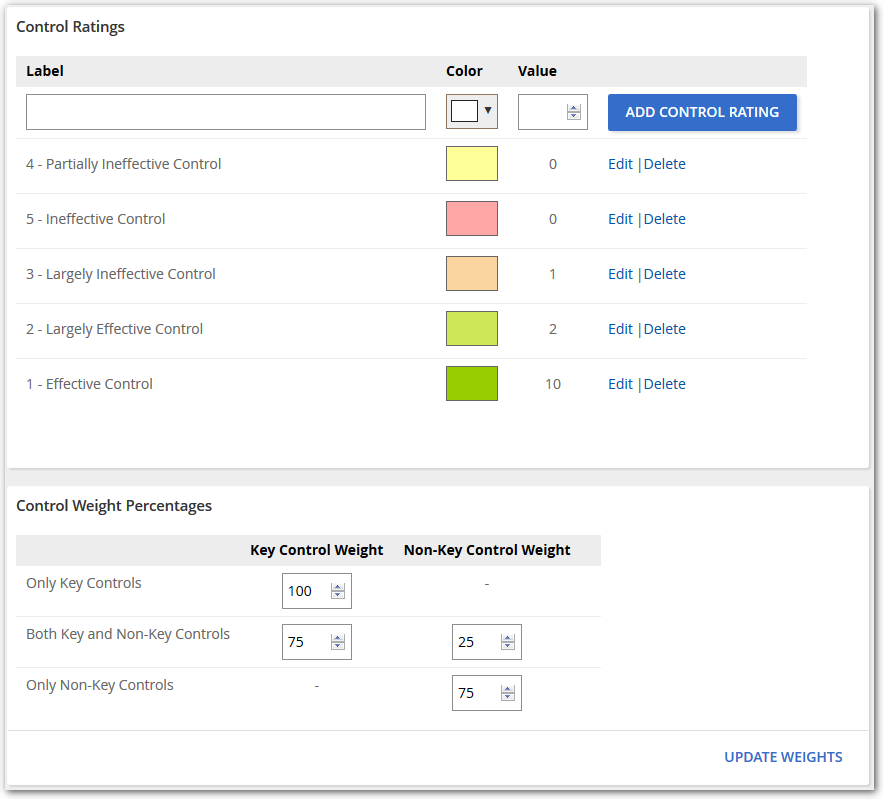The height and width of the screenshot is (799, 883).
Task: Adjust Only Key Controls weight spinner
Action: (x=338, y=591)
